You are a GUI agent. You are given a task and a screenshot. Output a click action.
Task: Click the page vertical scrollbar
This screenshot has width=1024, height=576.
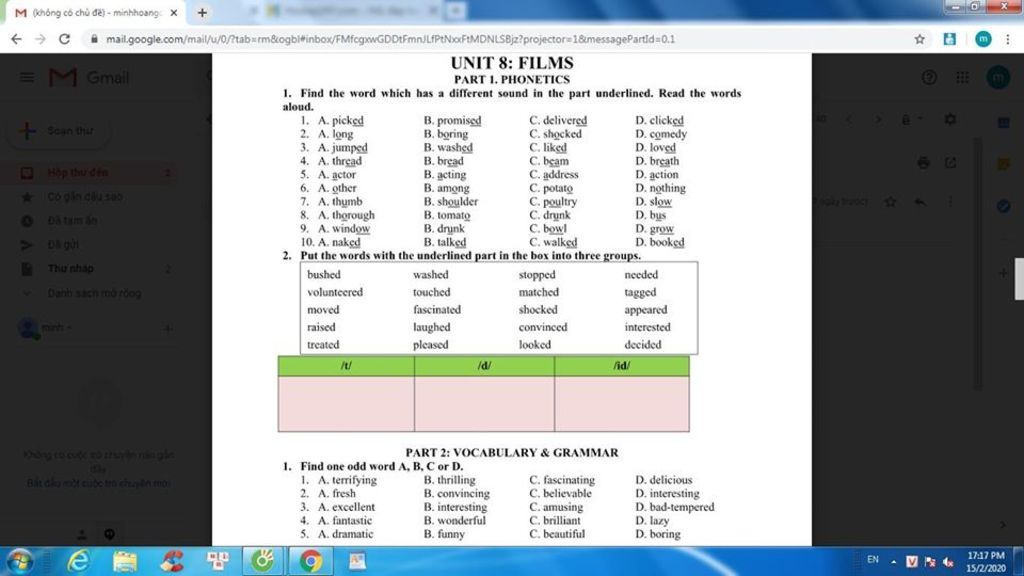click(1019, 279)
